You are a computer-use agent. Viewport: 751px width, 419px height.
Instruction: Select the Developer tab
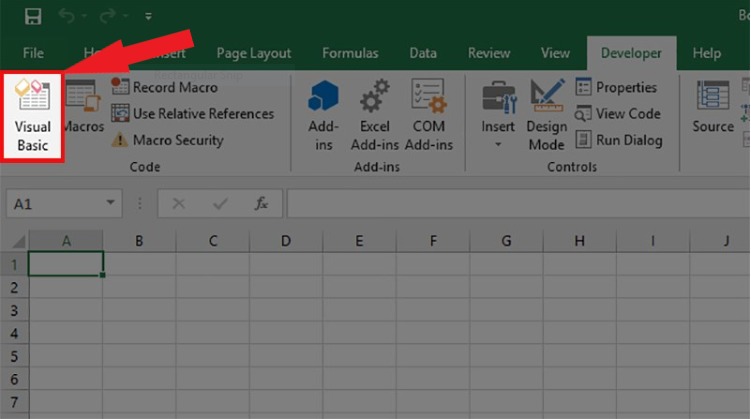(631, 53)
